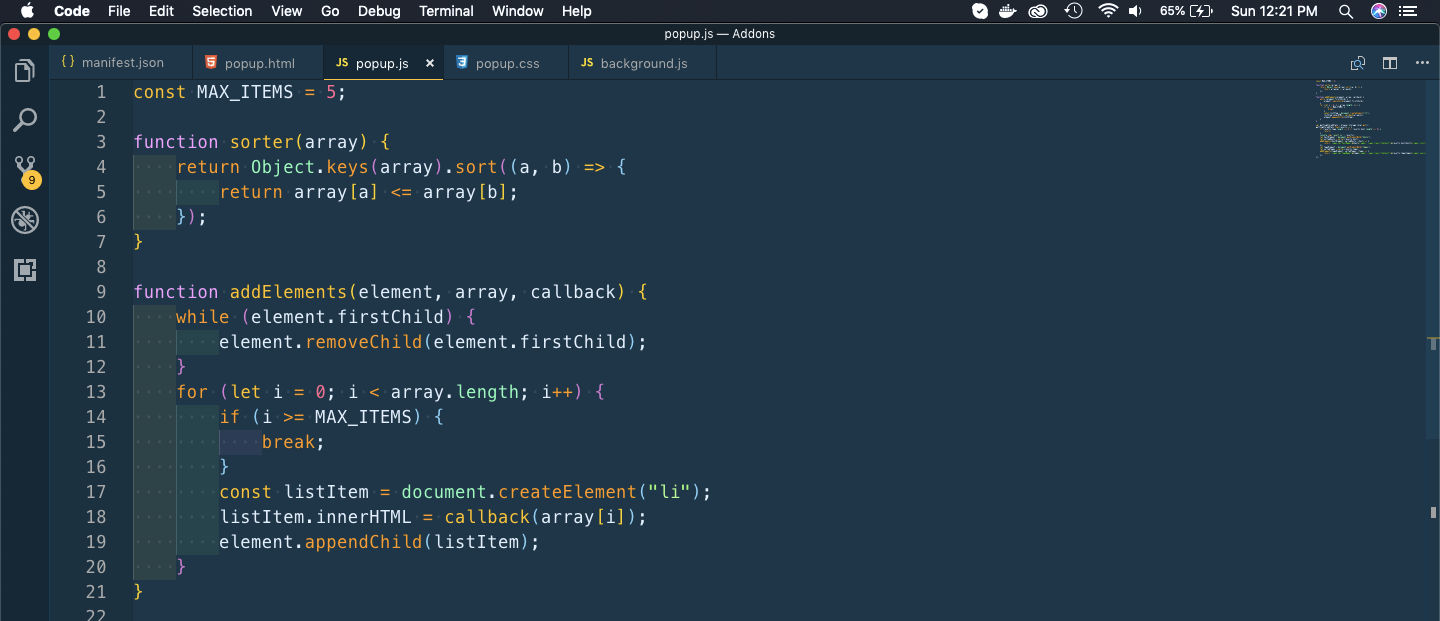This screenshot has height=621, width=1440.
Task: Click the checkmark status icon in menu bar
Action: pyautogui.click(x=981, y=11)
